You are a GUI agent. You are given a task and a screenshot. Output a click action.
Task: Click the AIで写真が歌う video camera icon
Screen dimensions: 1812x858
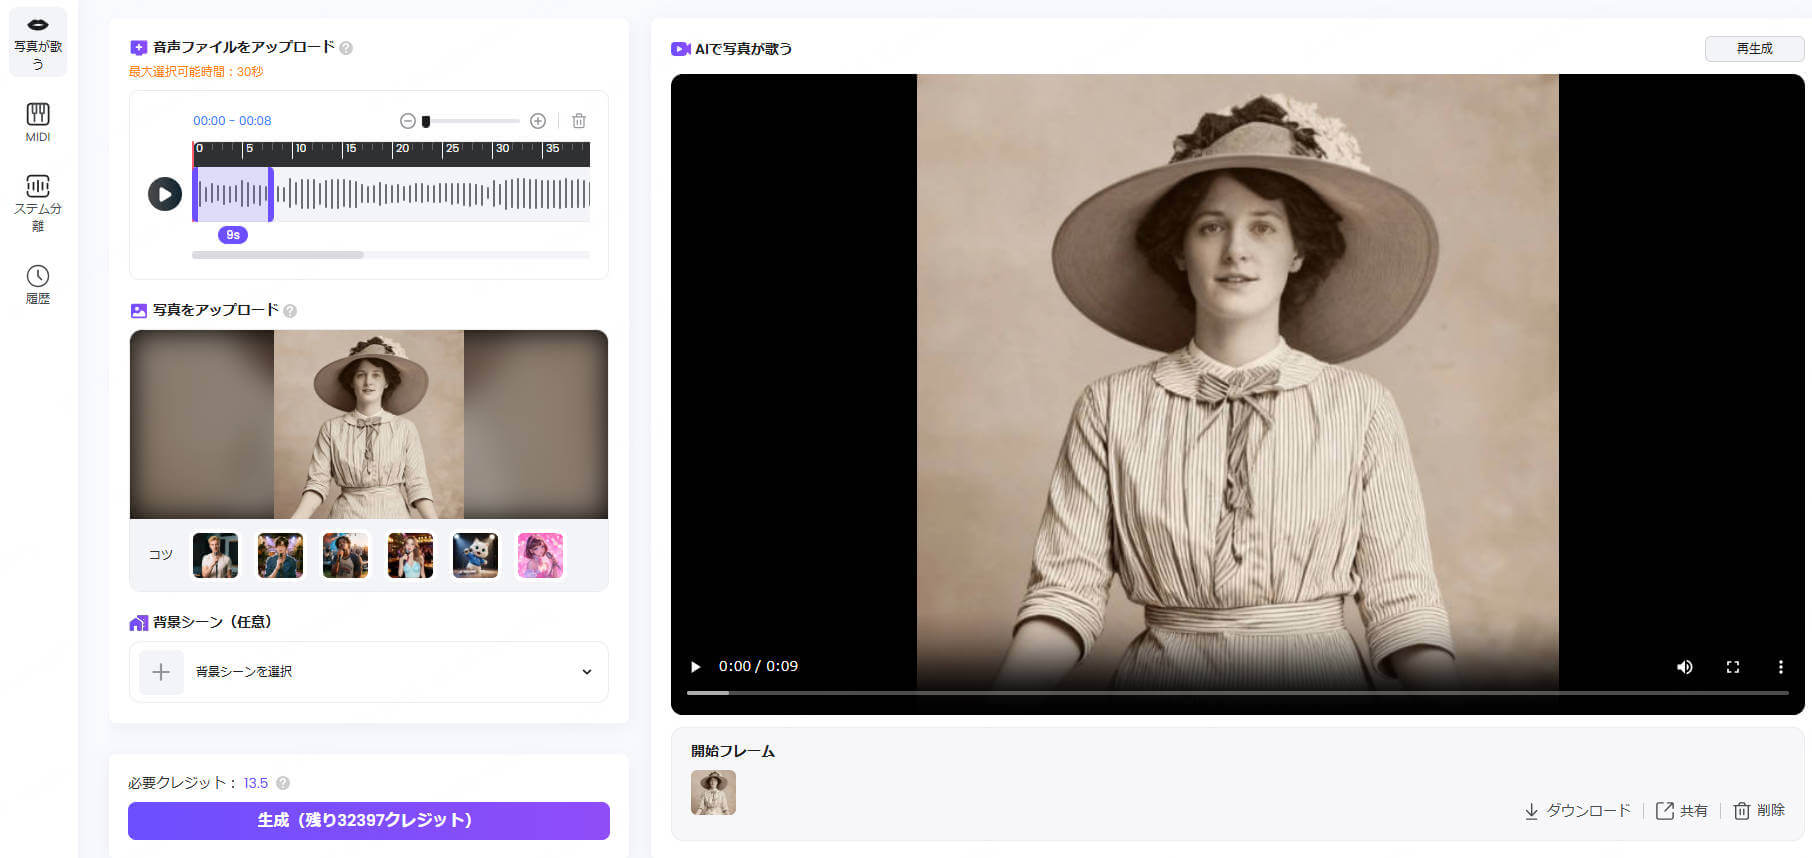click(681, 49)
